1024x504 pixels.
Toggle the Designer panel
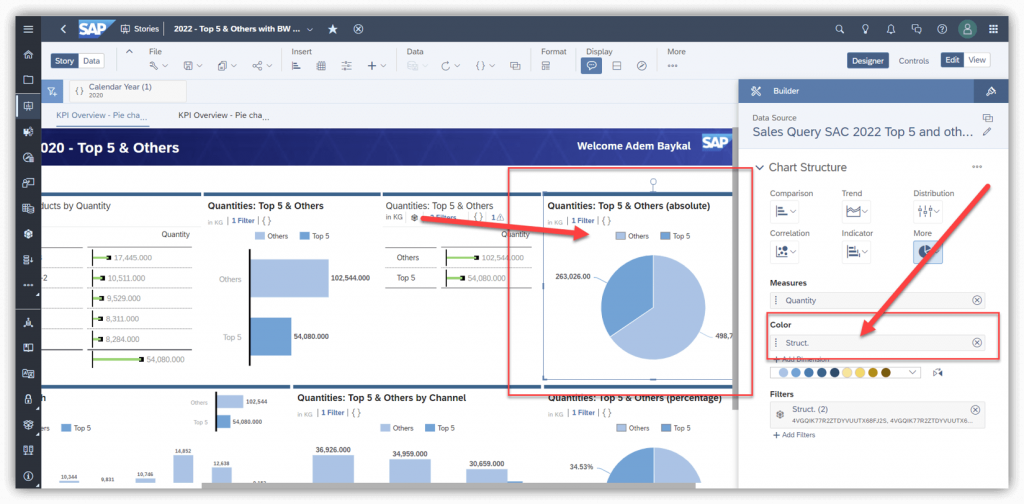[x=868, y=61]
